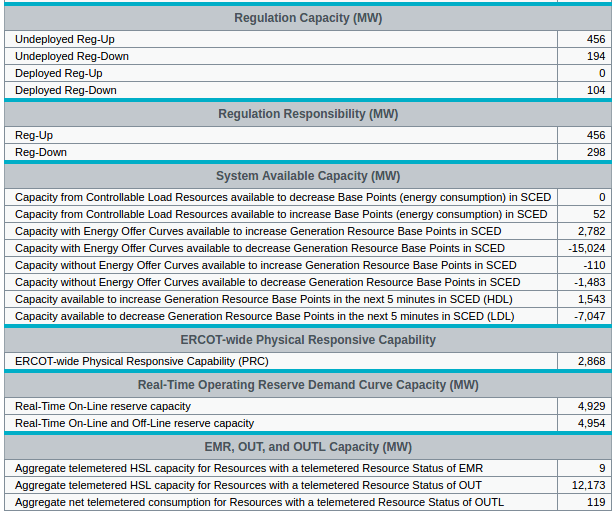The height and width of the screenshot is (516, 614).
Task: Select the Reg-Down value 298
Action: (x=596, y=152)
